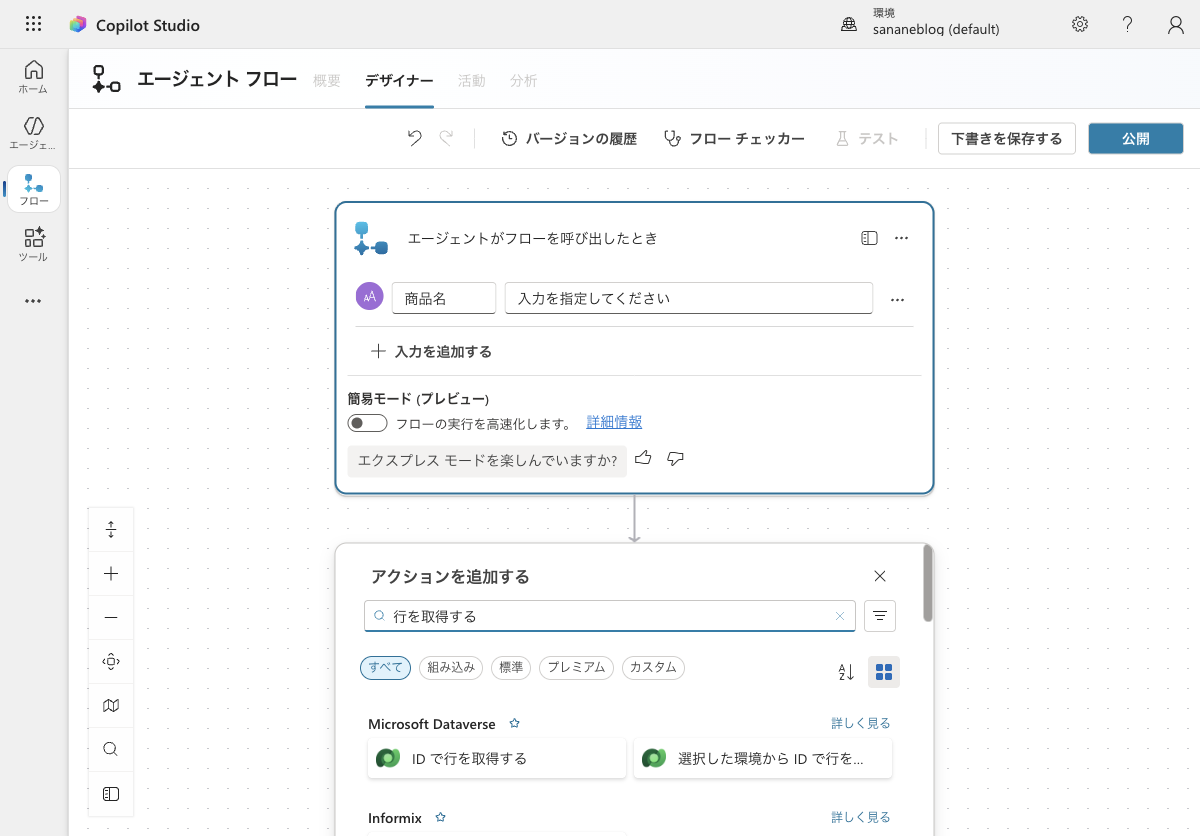Screen dimensions: 1200x836
Task: Open フロー in the sidebar
Action: (x=34, y=189)
